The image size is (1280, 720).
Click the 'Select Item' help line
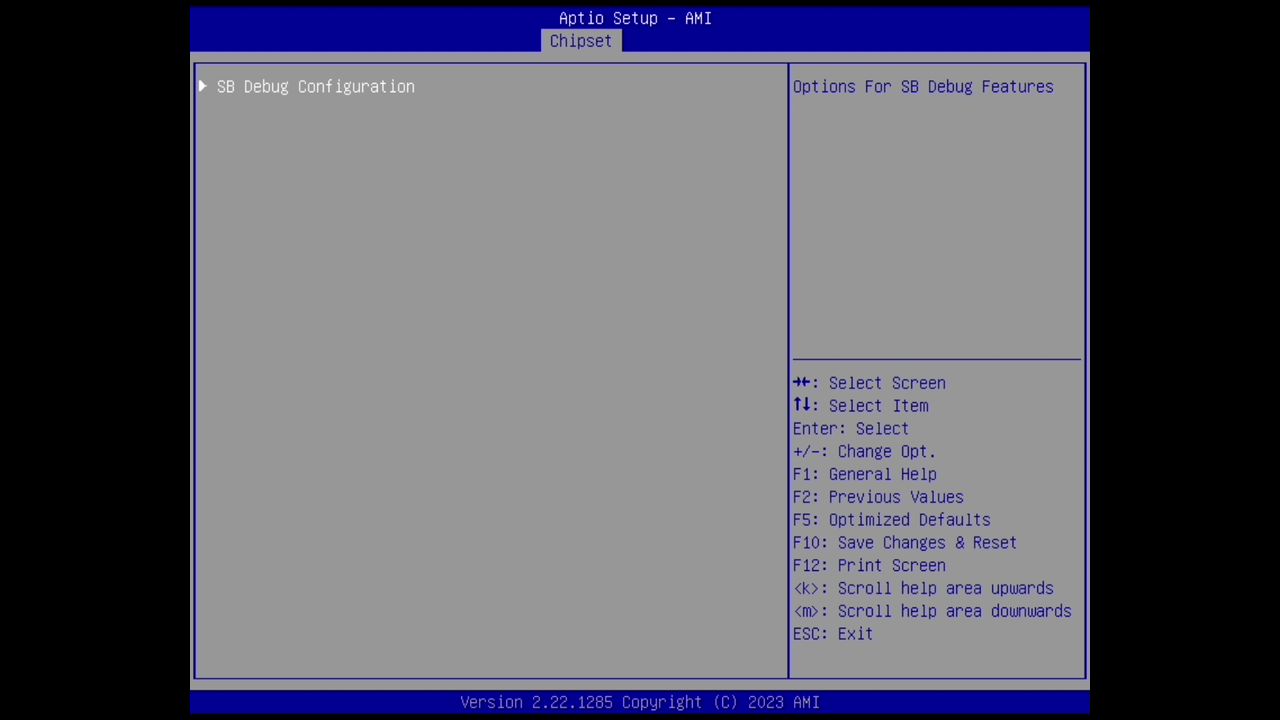pos(861,406)
